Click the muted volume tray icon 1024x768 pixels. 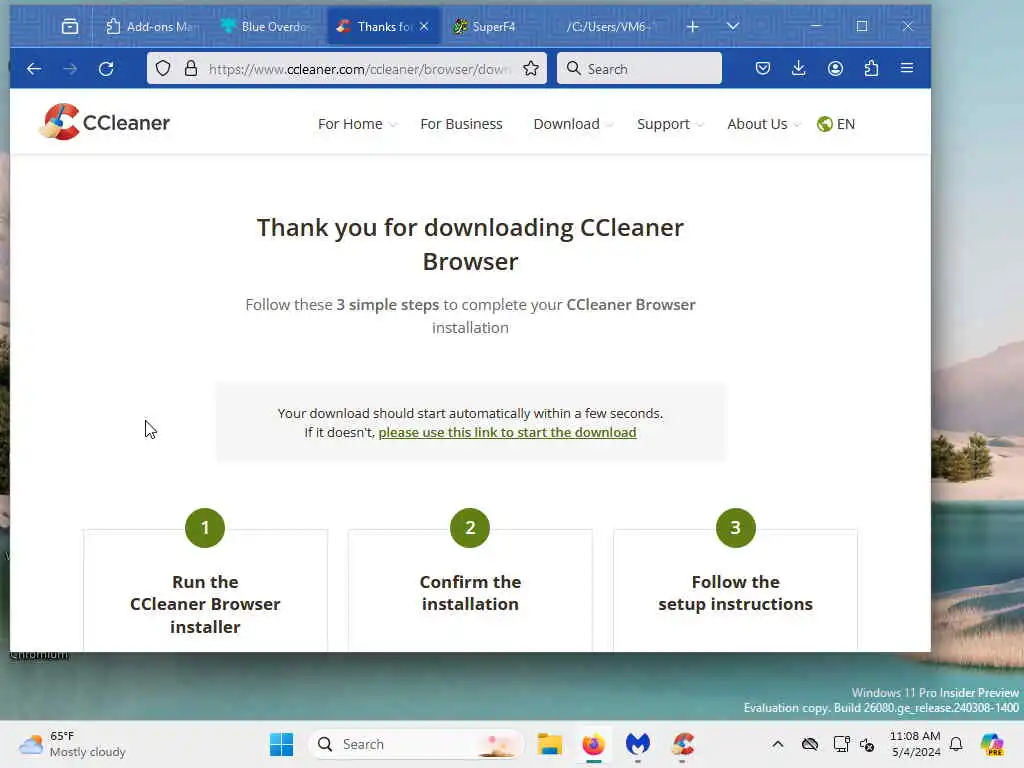tap(867, 744)
